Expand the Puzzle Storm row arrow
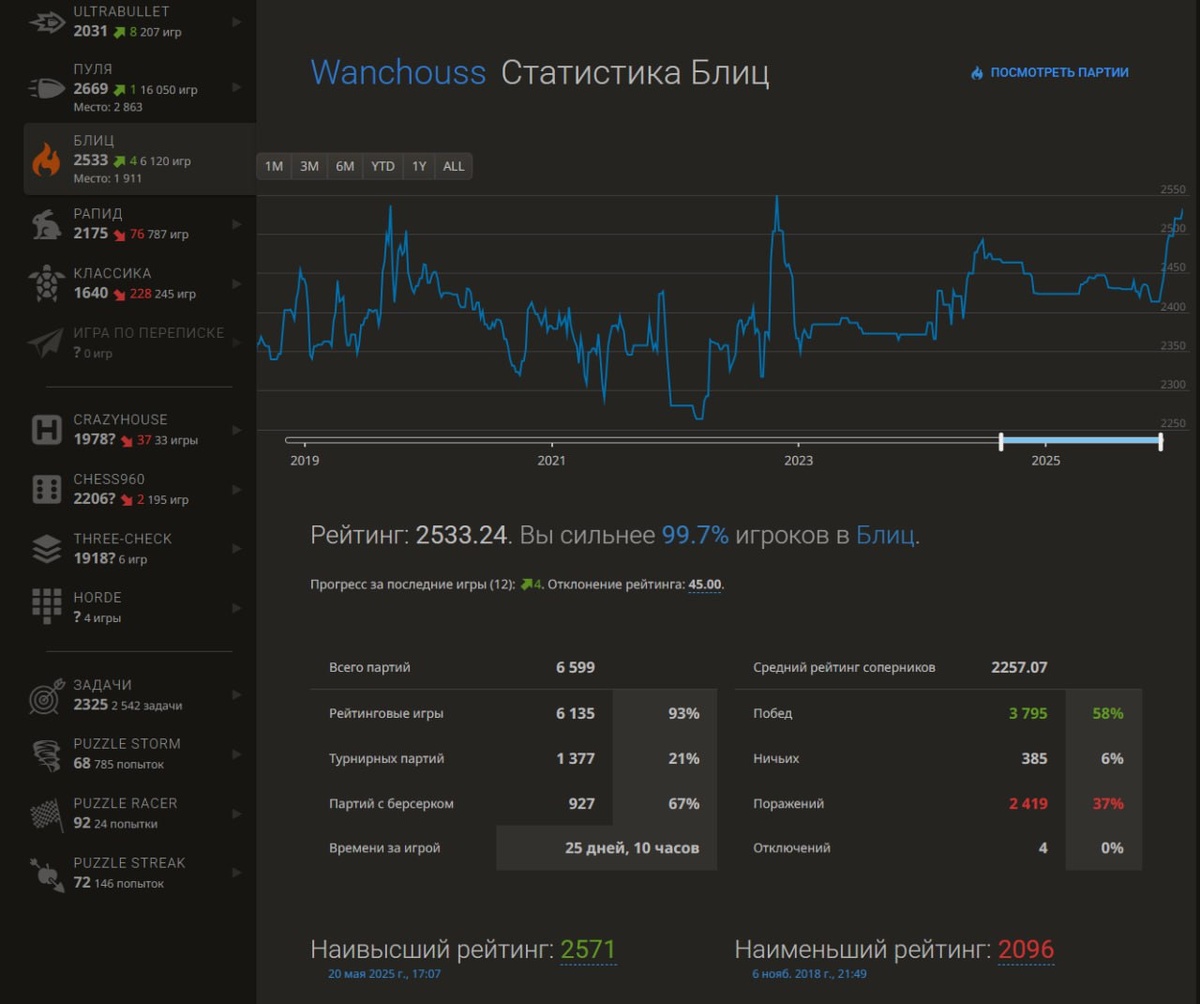Viewport: 1200px width, 1004px height. [x=237, y=754]
